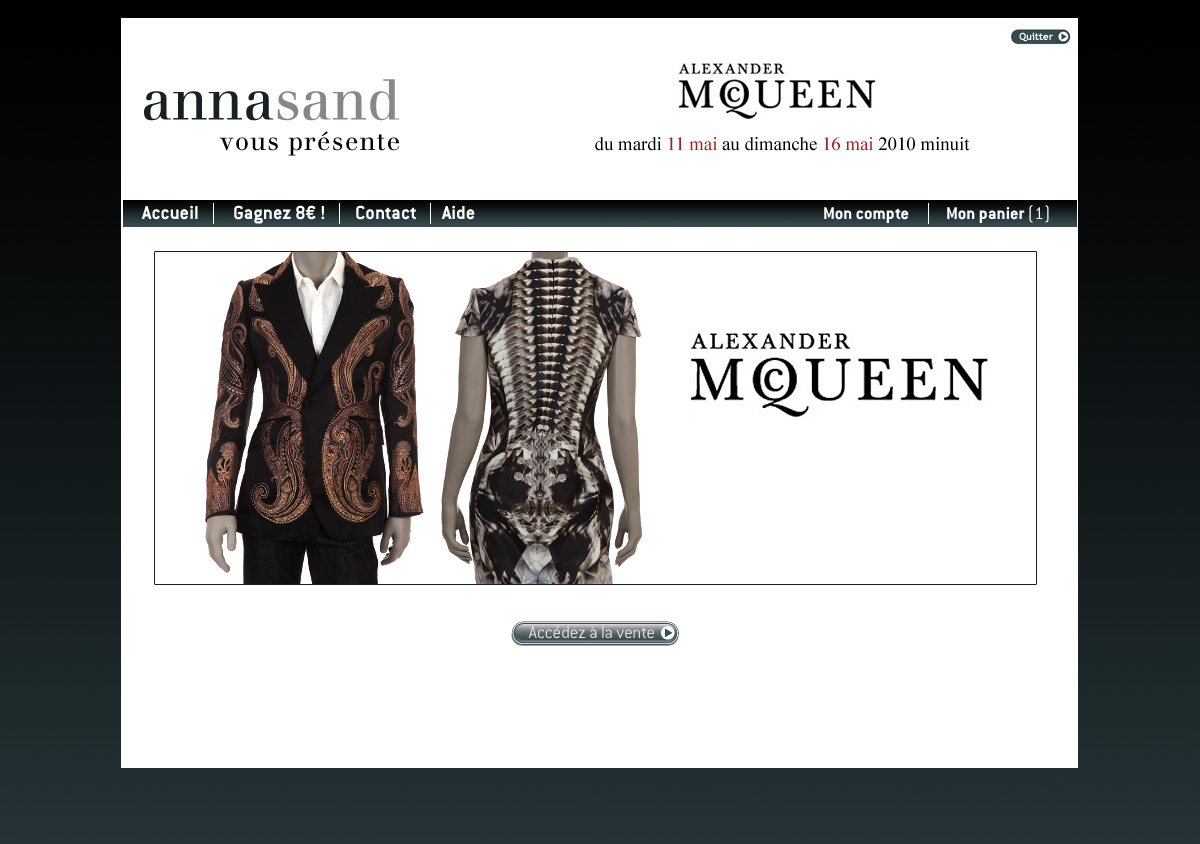1200x844 pixels.
Task: Click the vous présente tagline
Action: coord(310,143)
